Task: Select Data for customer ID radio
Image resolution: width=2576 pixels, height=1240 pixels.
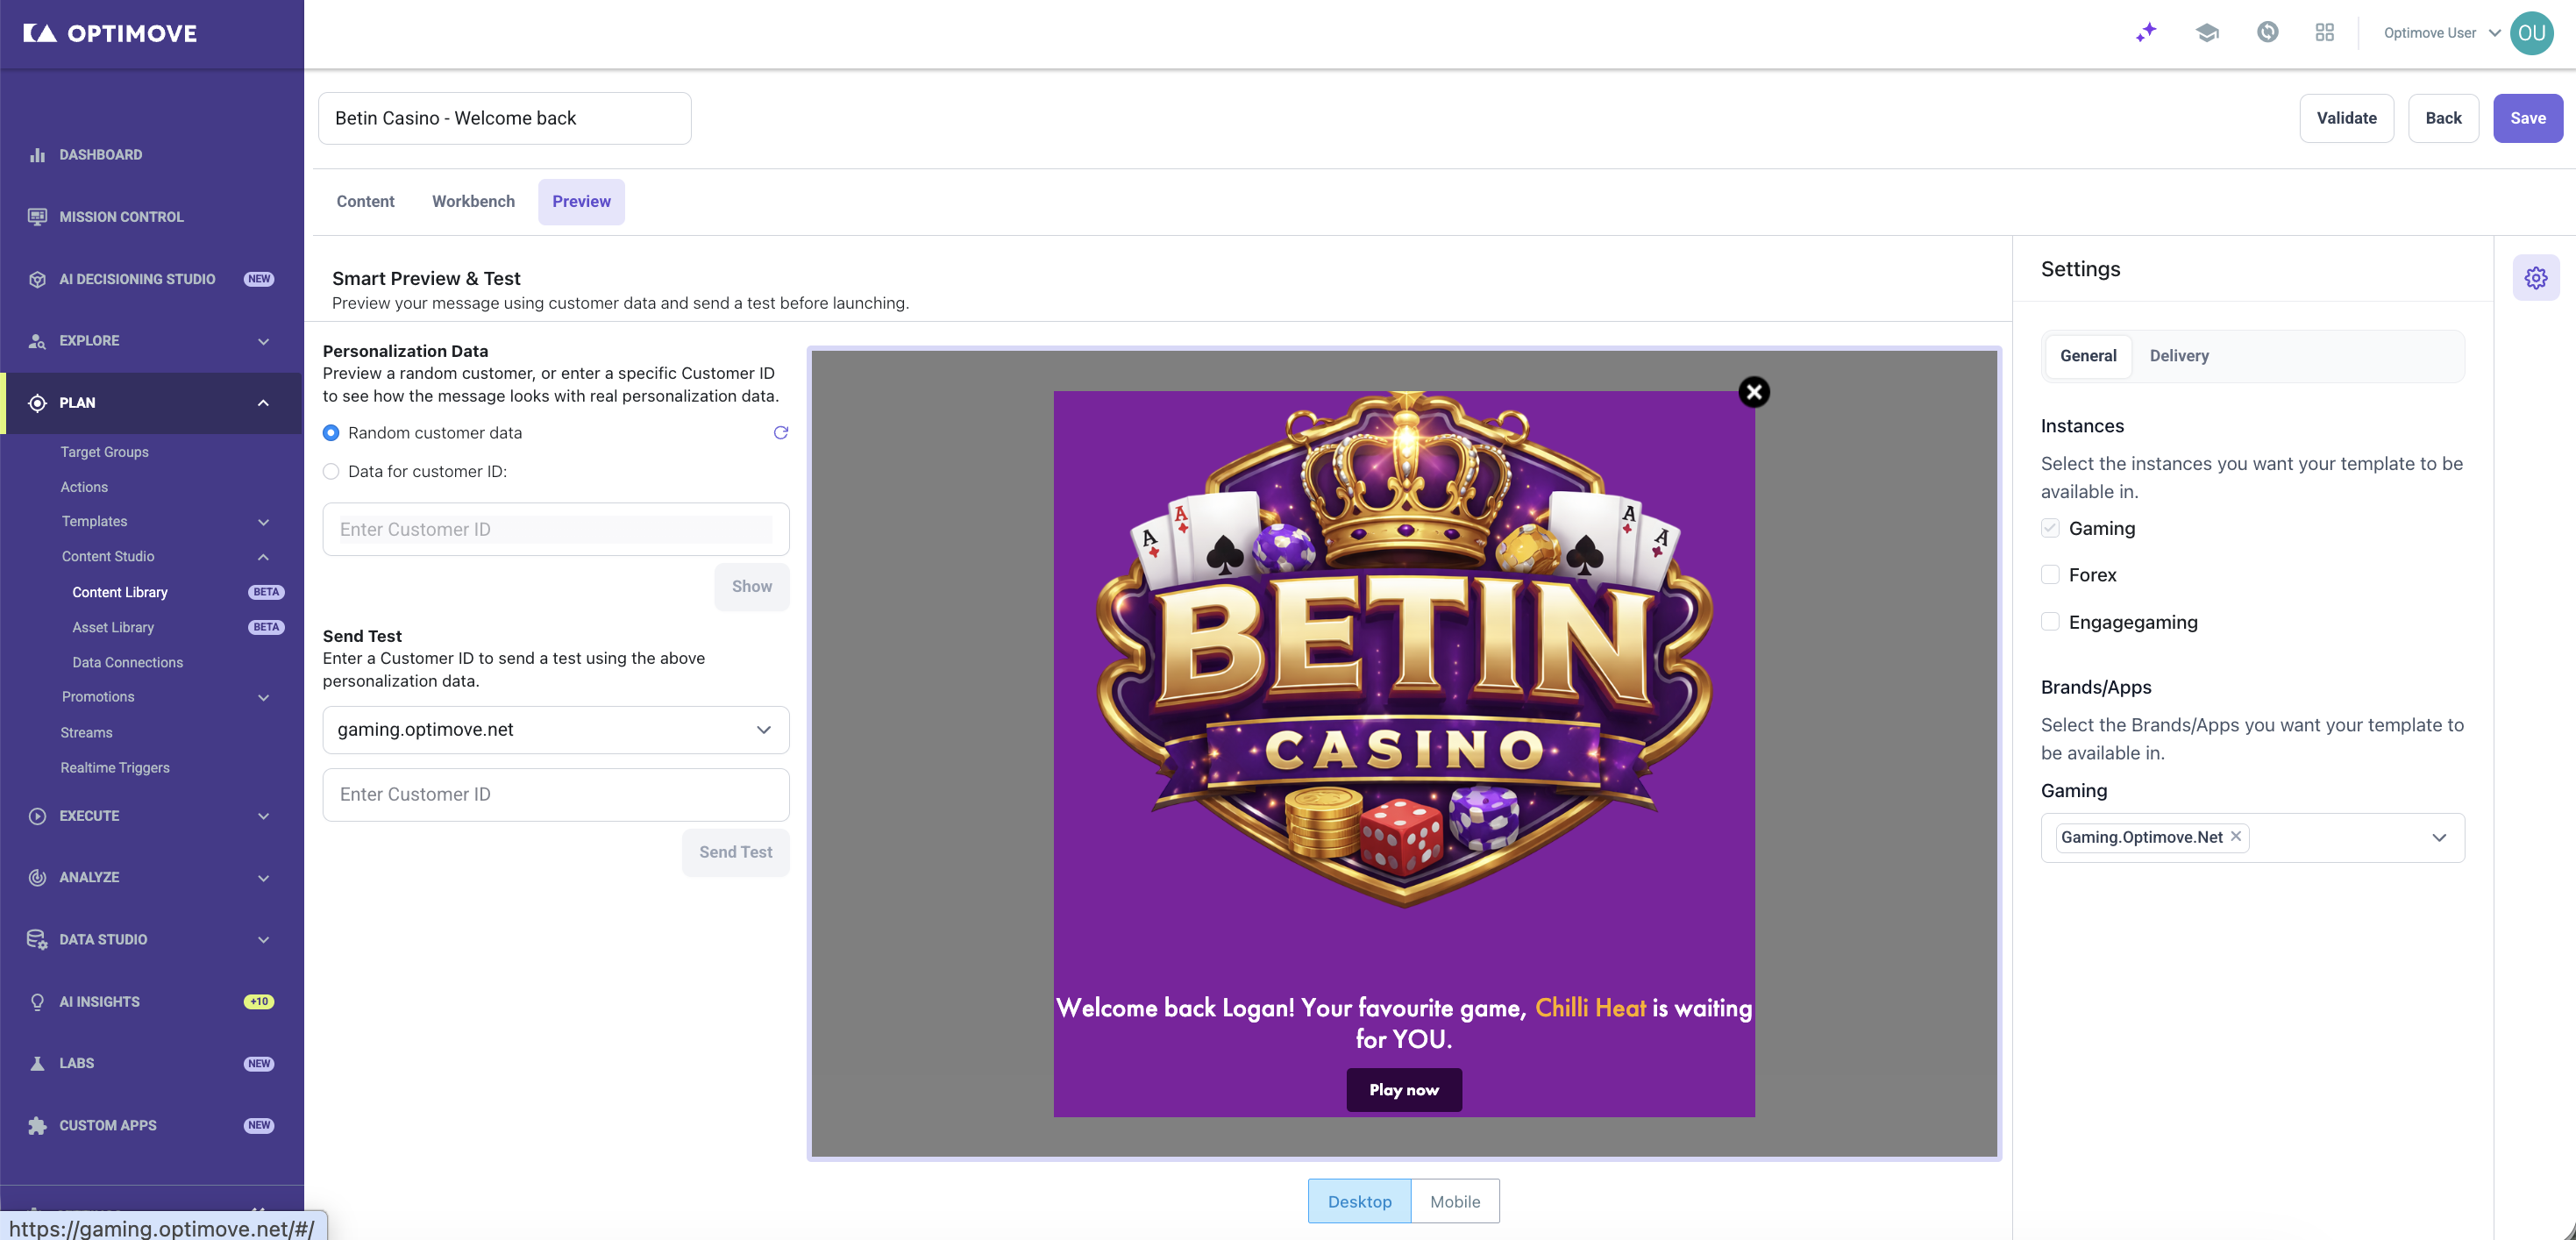Action: coord(331,472)
